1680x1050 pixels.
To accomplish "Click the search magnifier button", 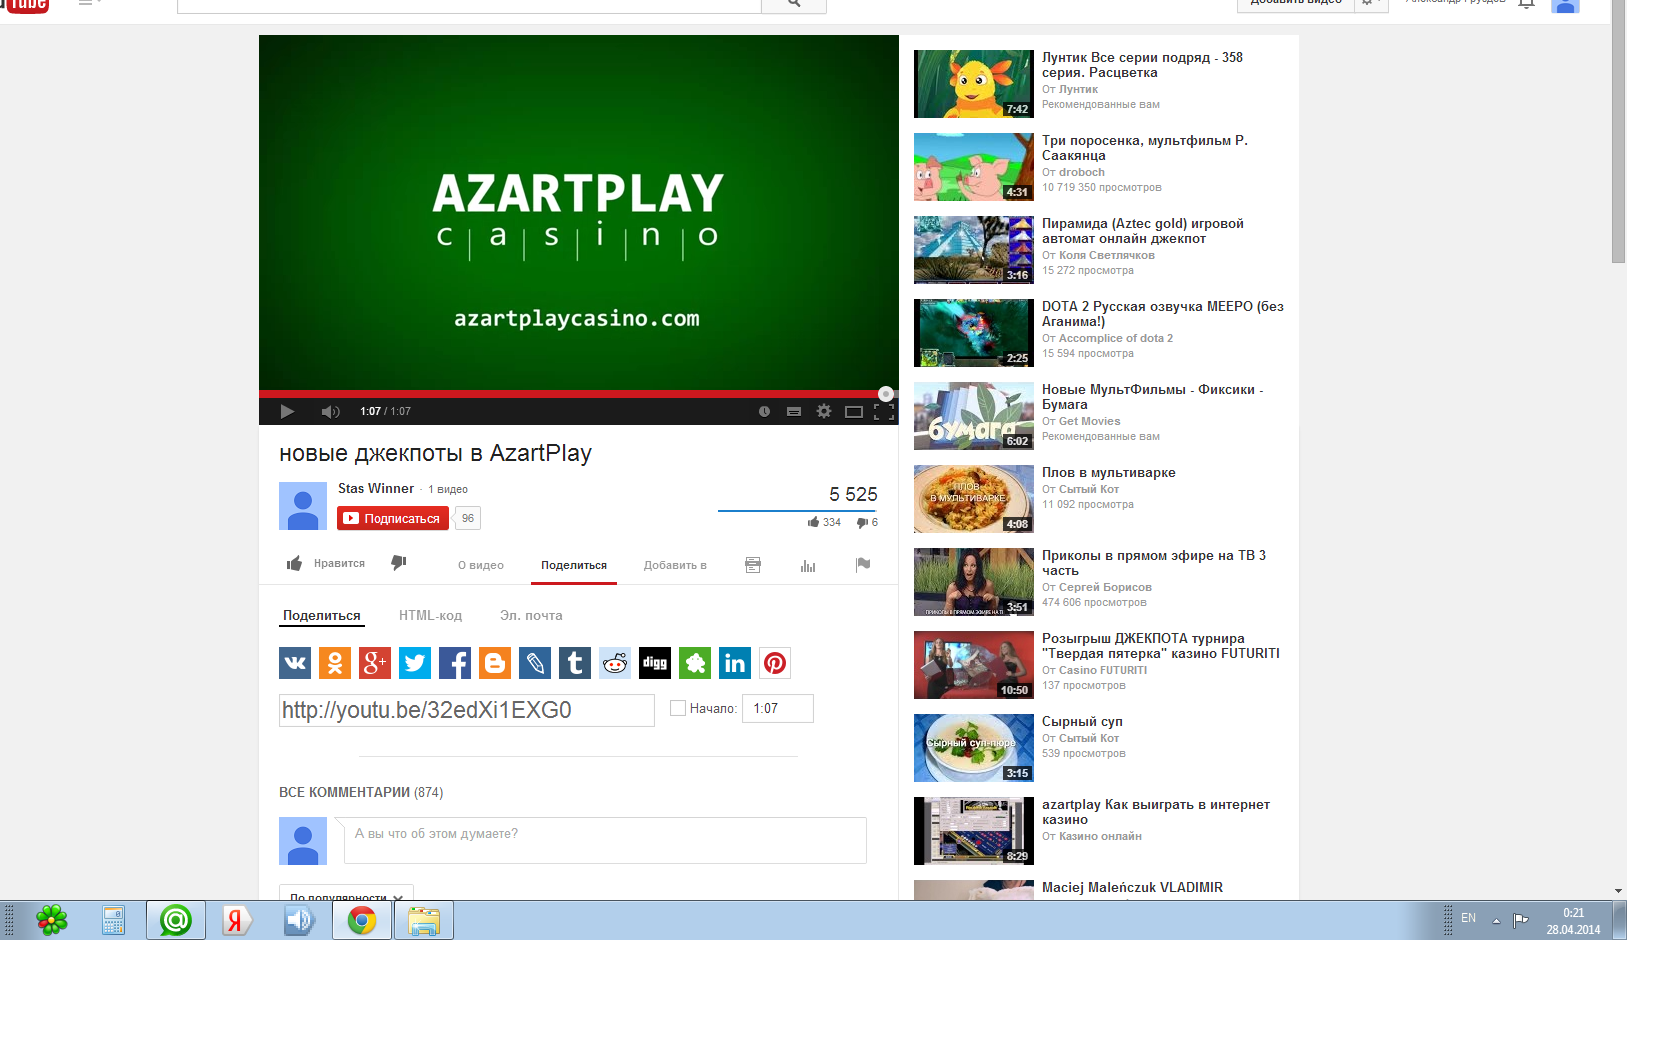I will (x=794, y=4).
